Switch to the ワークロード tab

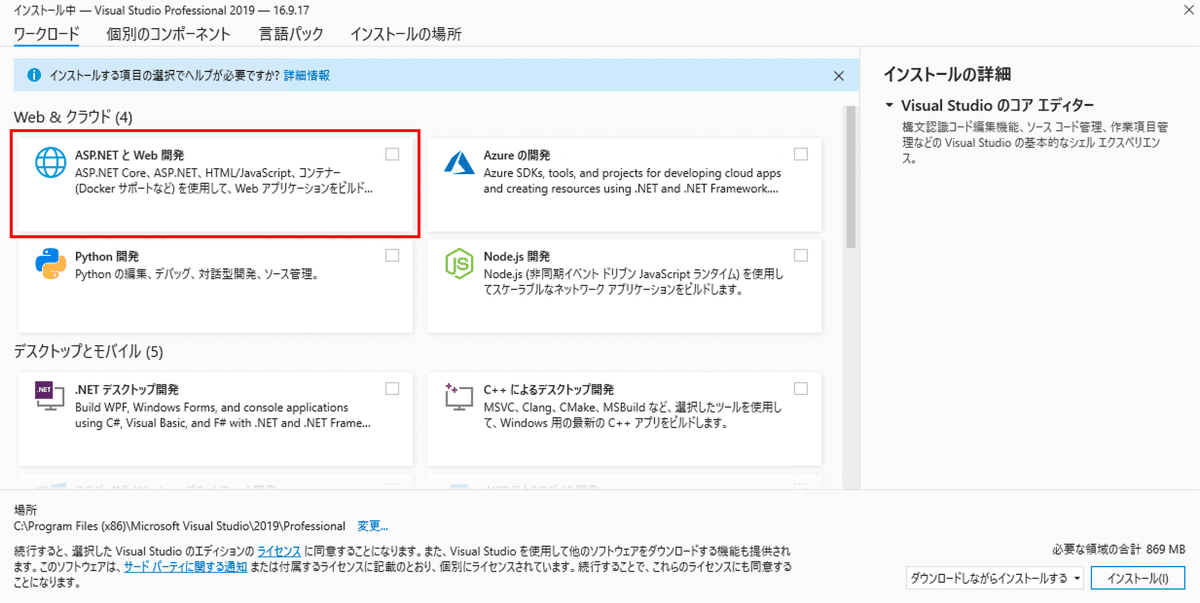(x=47, y=34)
